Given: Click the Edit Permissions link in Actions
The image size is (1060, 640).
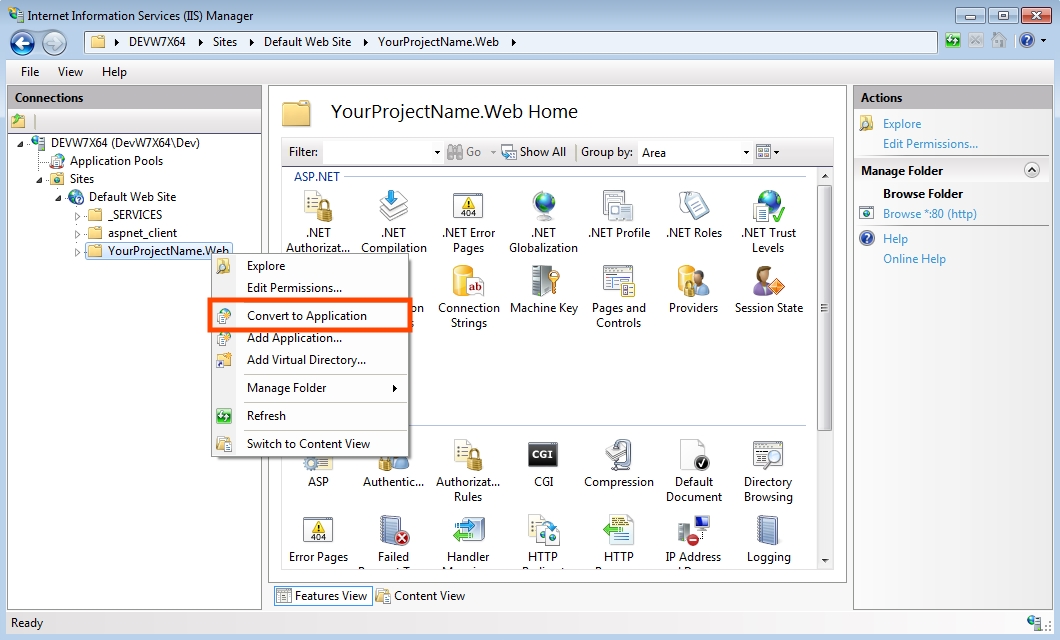Looking at the screenshot, I should (x=930, y=144).
